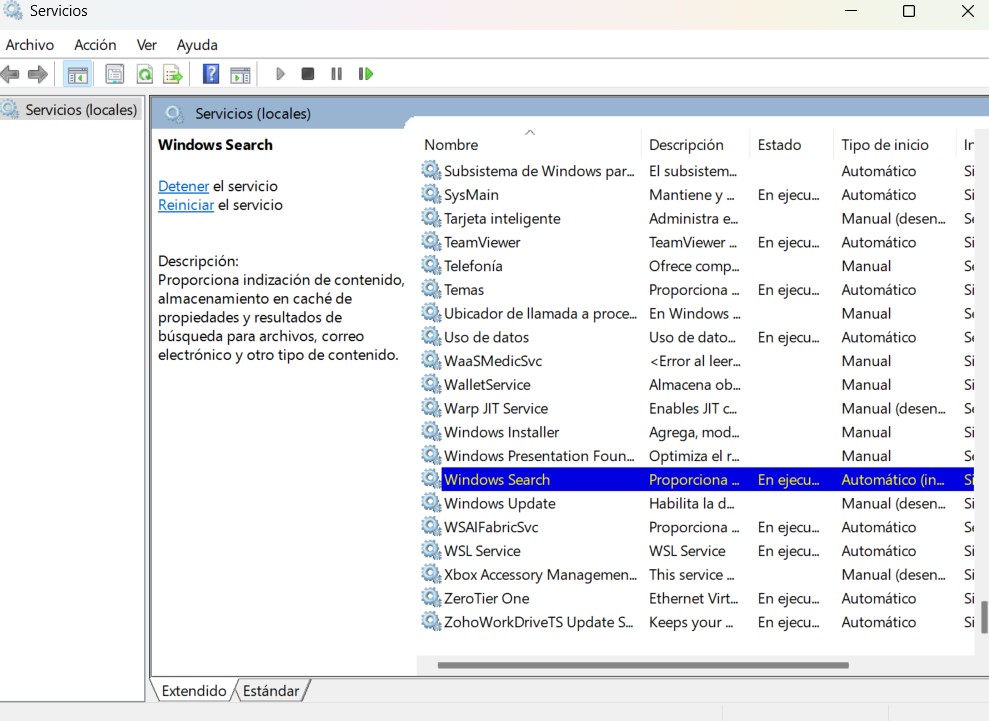Click the Stop Service square icon
The image size is (989, 721).
[x=308, y=74]
